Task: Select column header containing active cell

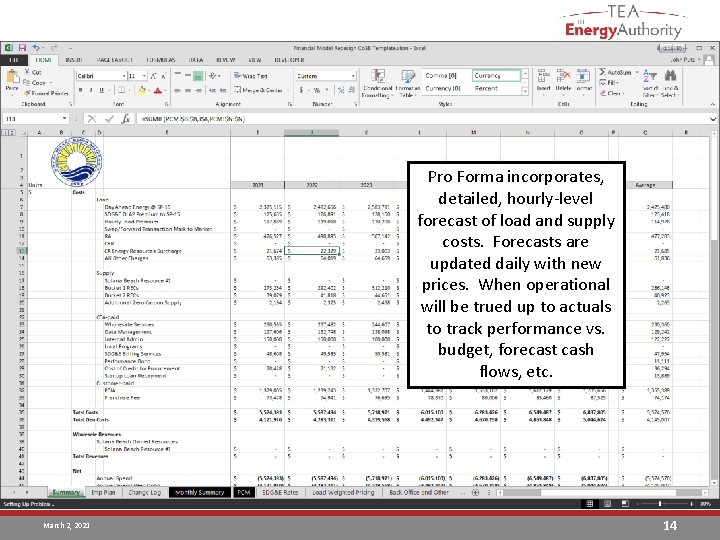Action: tap(311, 133)
